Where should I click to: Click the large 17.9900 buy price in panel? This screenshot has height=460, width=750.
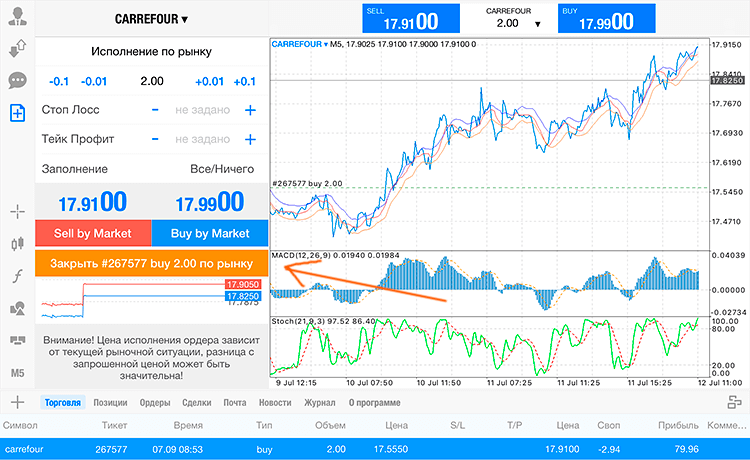pyautogui.click(x=210, y=202)
